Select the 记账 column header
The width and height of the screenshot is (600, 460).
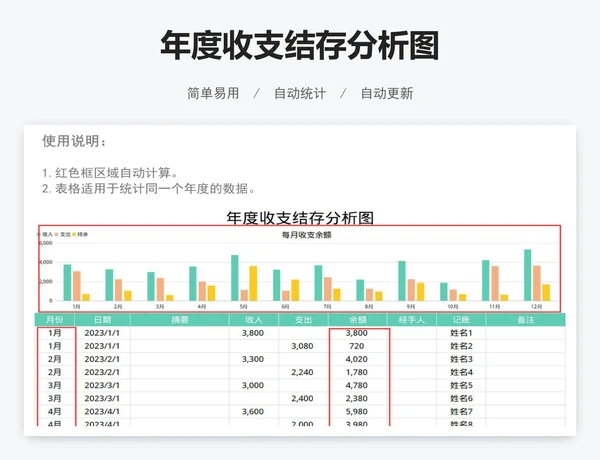pos(461,320)
